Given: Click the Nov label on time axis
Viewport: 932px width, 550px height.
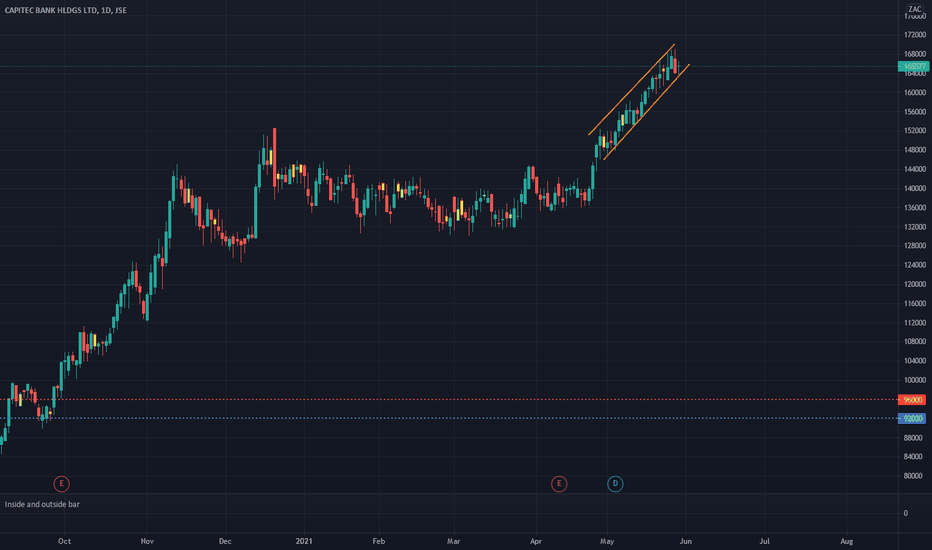Looking at the screenshot, I should 147,541.
